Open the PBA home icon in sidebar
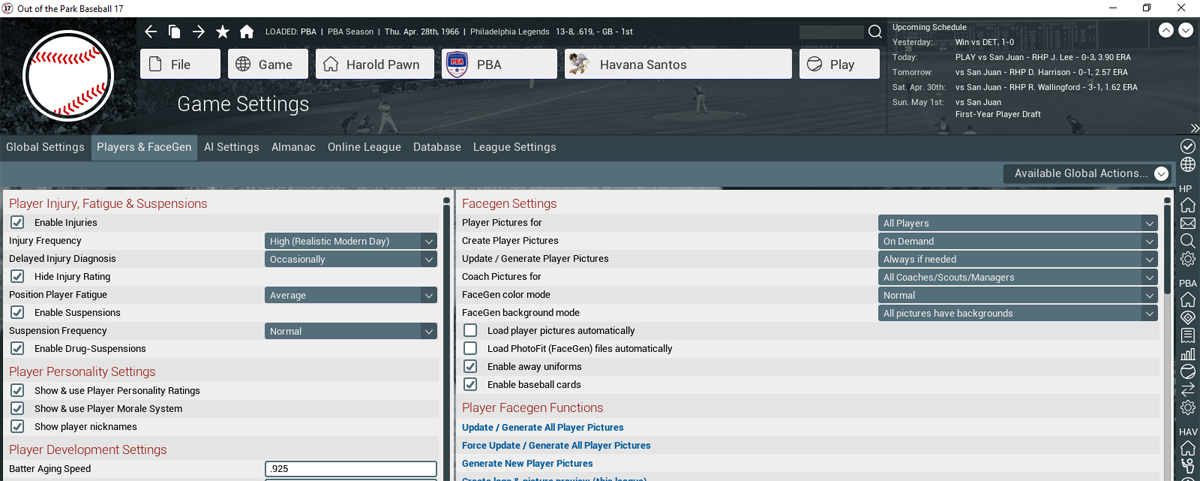 coord(1188,300)
